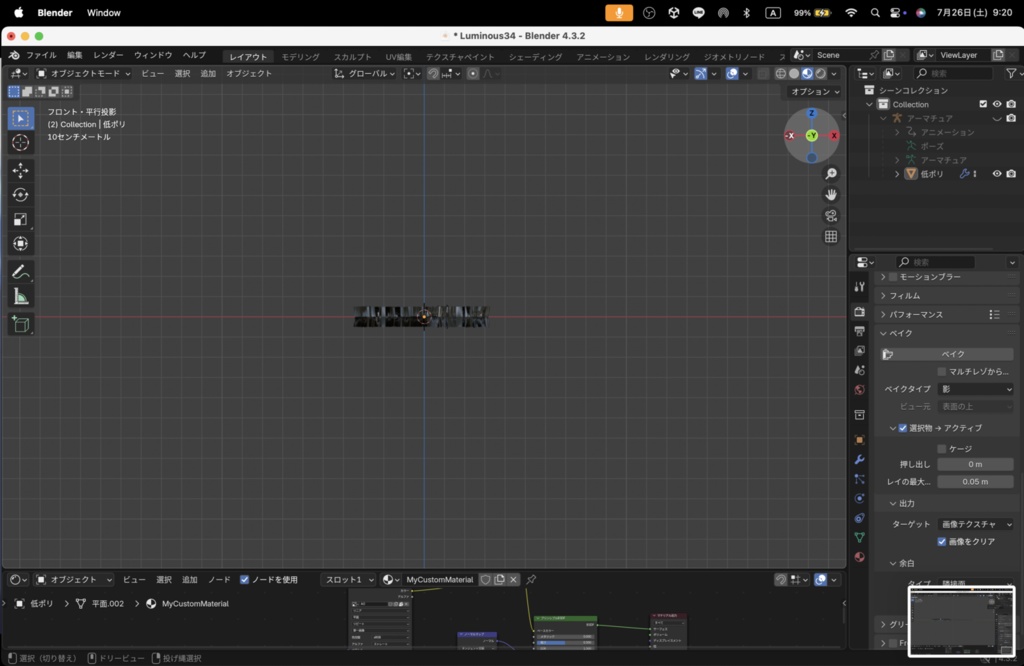The image size is (1024, 666).
Task: Select the Select Box tool
Action: coord(20,118)
